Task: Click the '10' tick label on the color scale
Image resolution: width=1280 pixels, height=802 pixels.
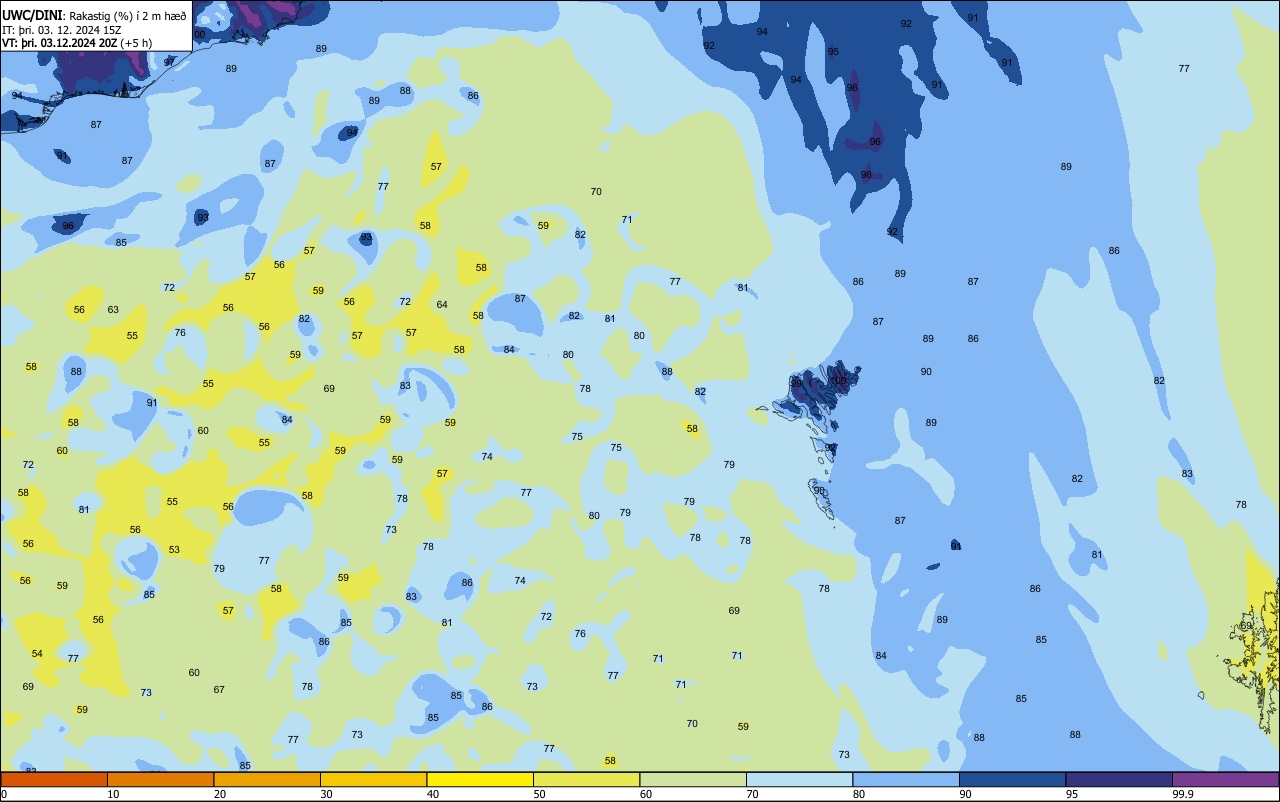Action: (114, 794)
